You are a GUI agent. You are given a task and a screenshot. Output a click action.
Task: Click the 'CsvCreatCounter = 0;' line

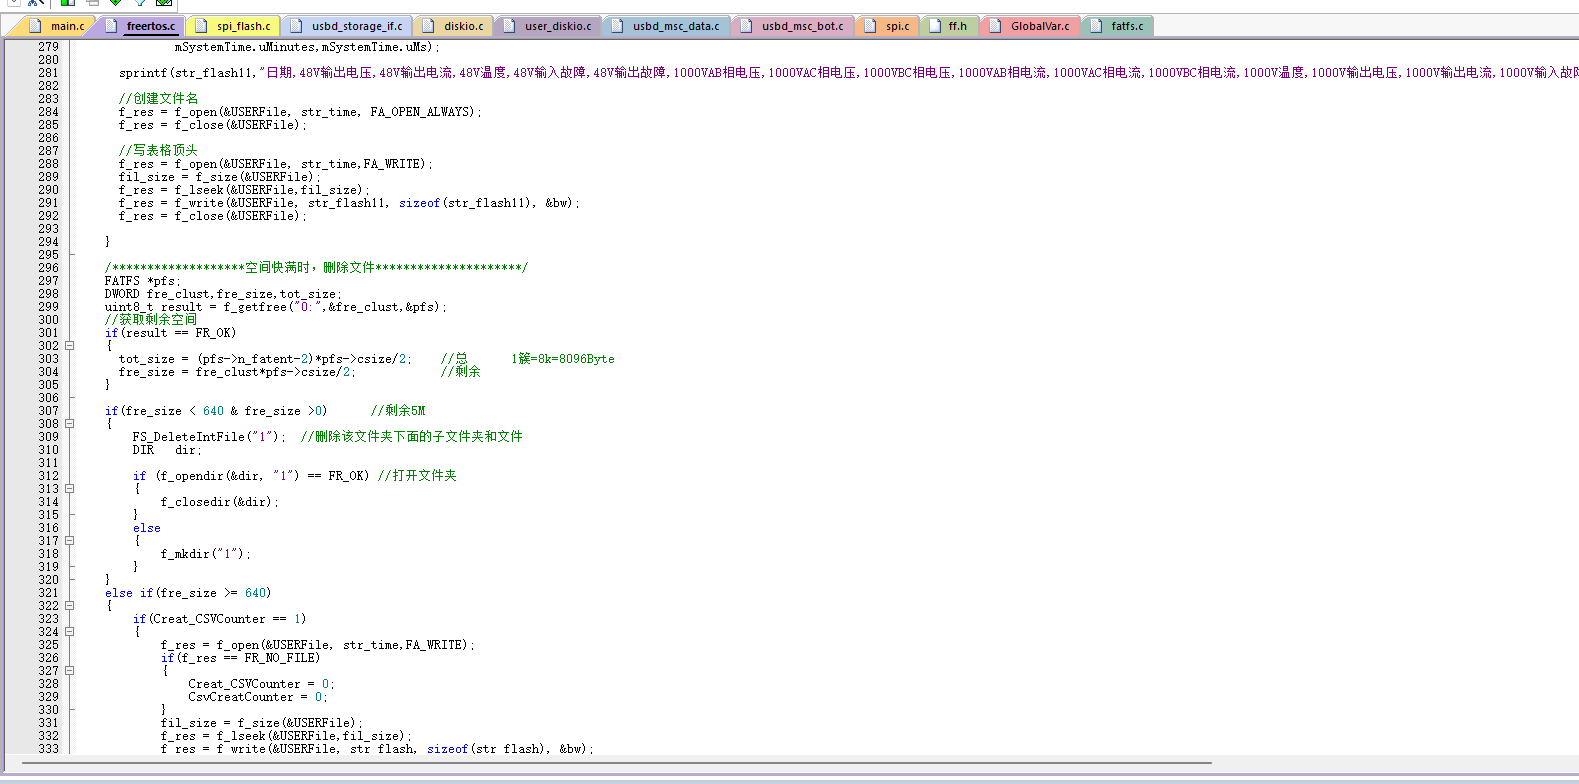[x=258, y=697]
